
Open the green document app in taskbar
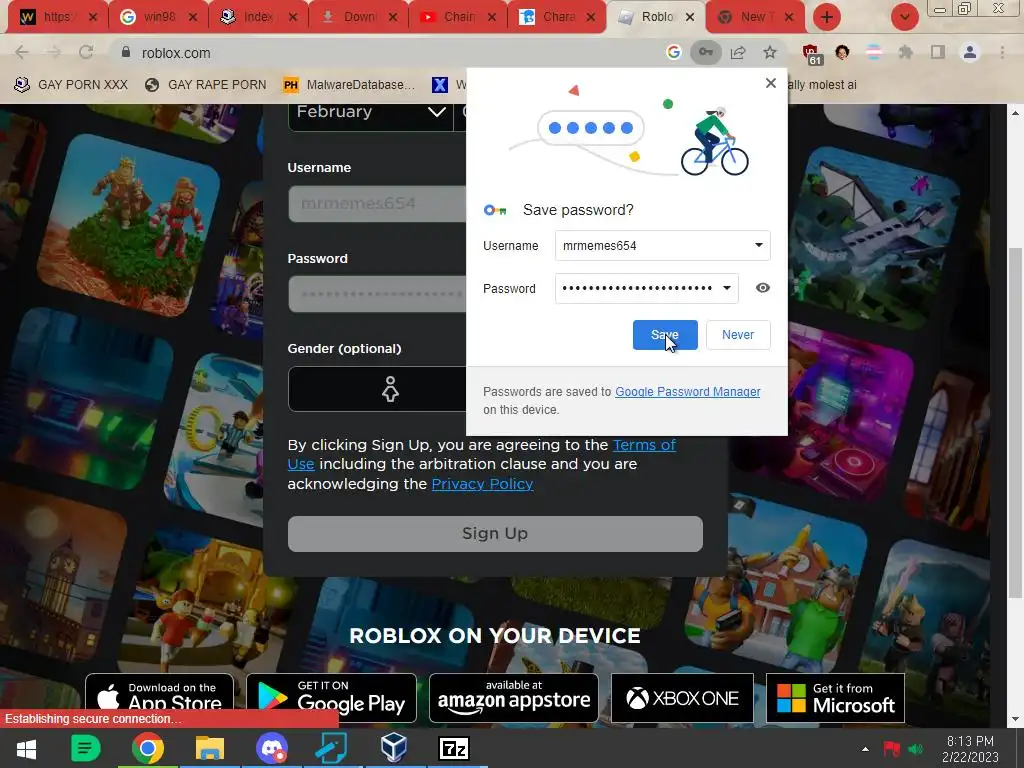click(86, 748)
